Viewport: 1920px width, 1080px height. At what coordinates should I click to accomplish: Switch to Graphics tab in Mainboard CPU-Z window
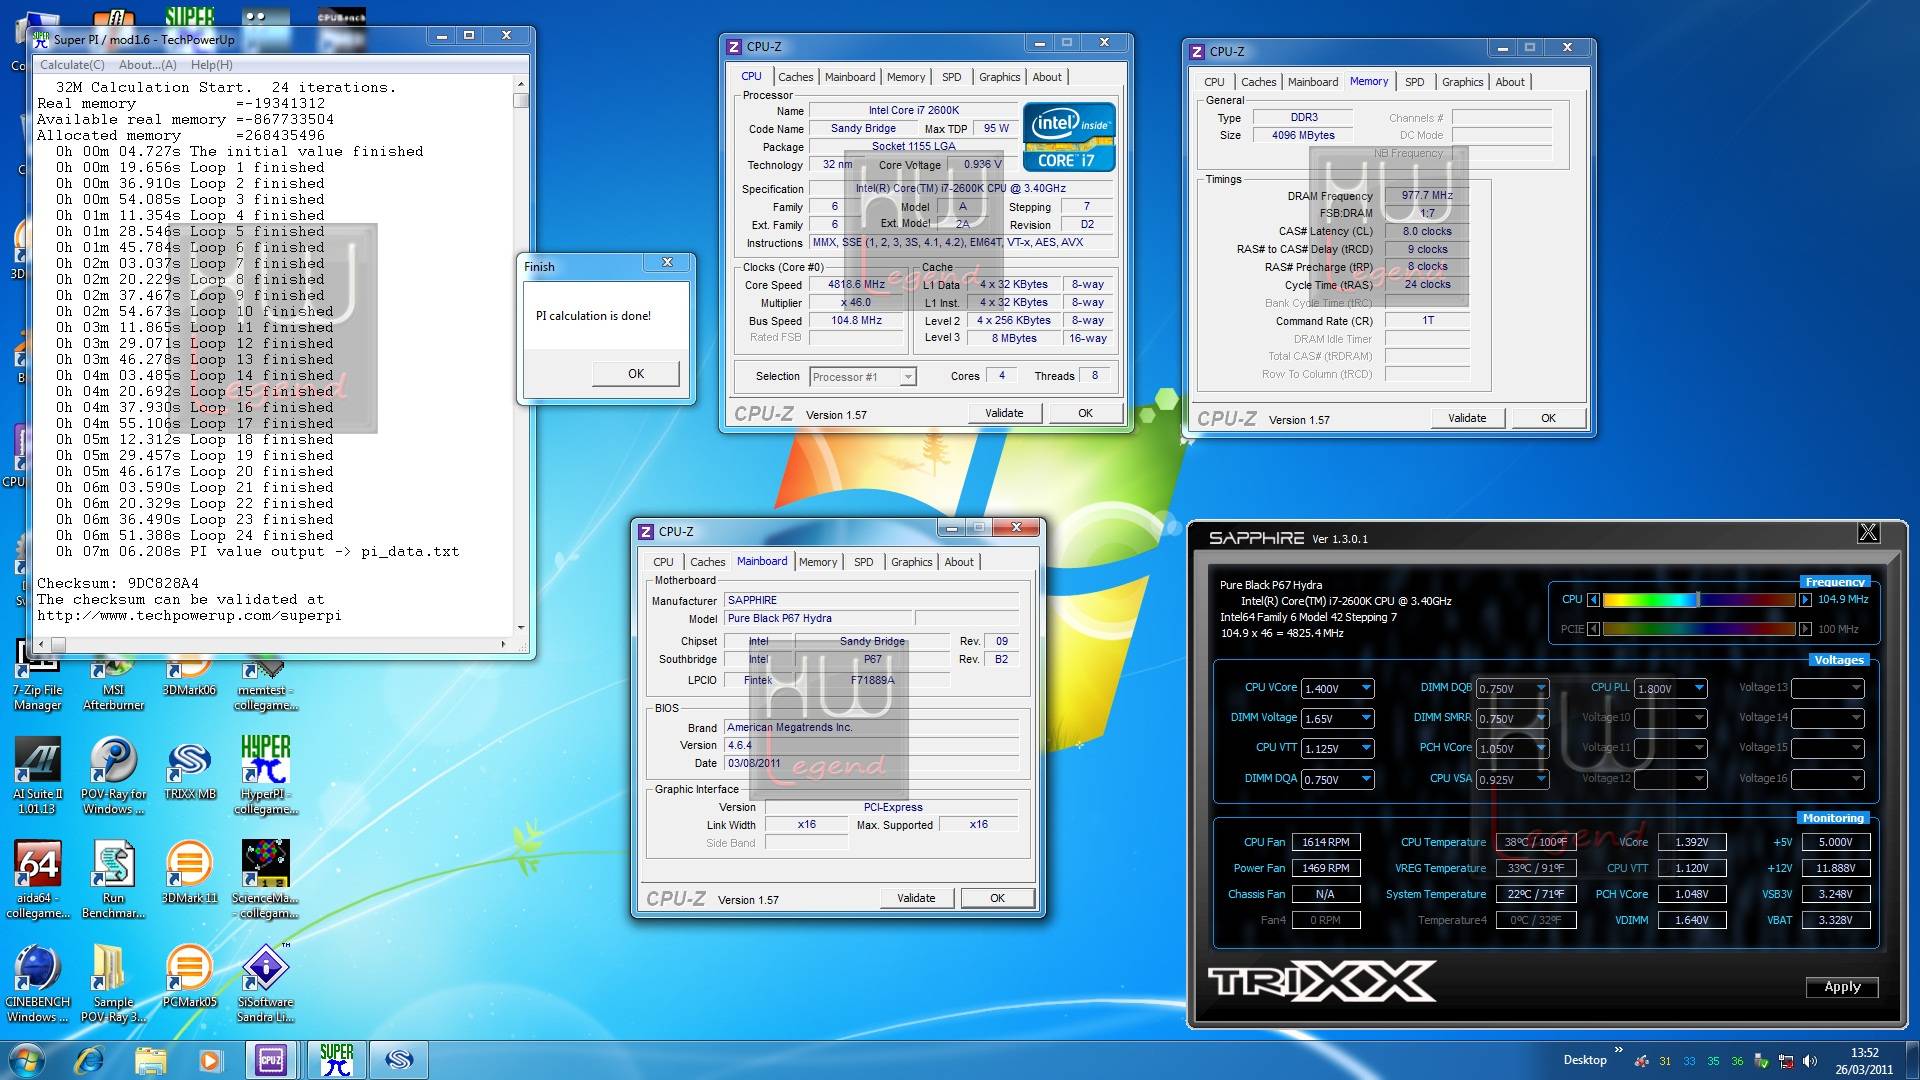[x=911, y=562]
